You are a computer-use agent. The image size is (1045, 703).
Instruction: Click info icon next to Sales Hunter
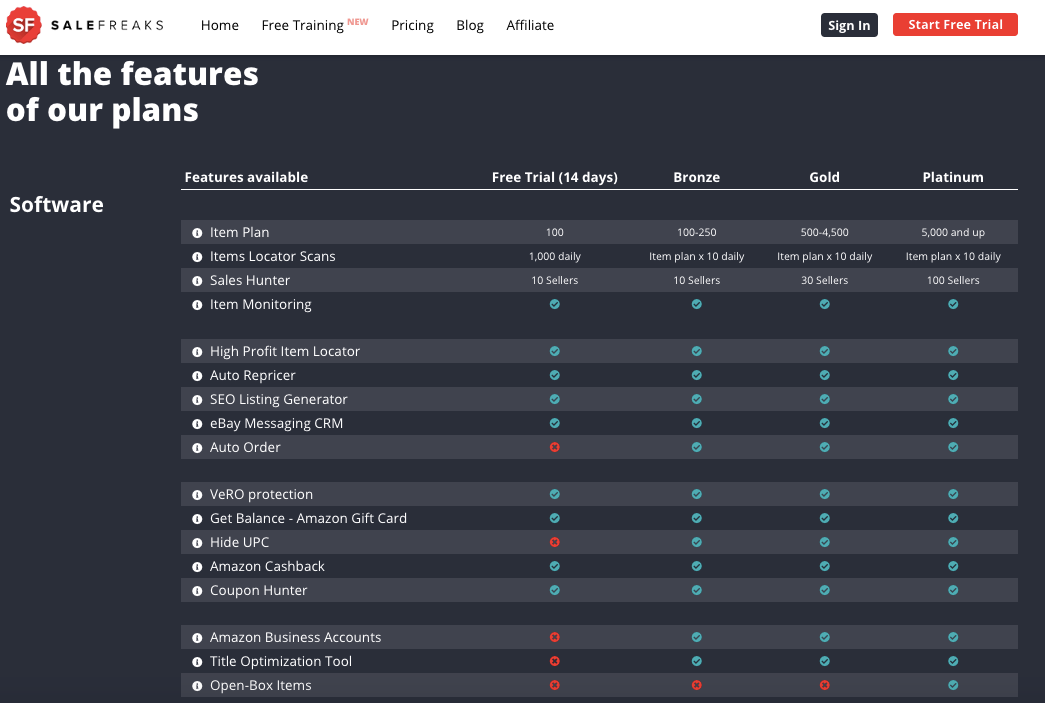197,281
